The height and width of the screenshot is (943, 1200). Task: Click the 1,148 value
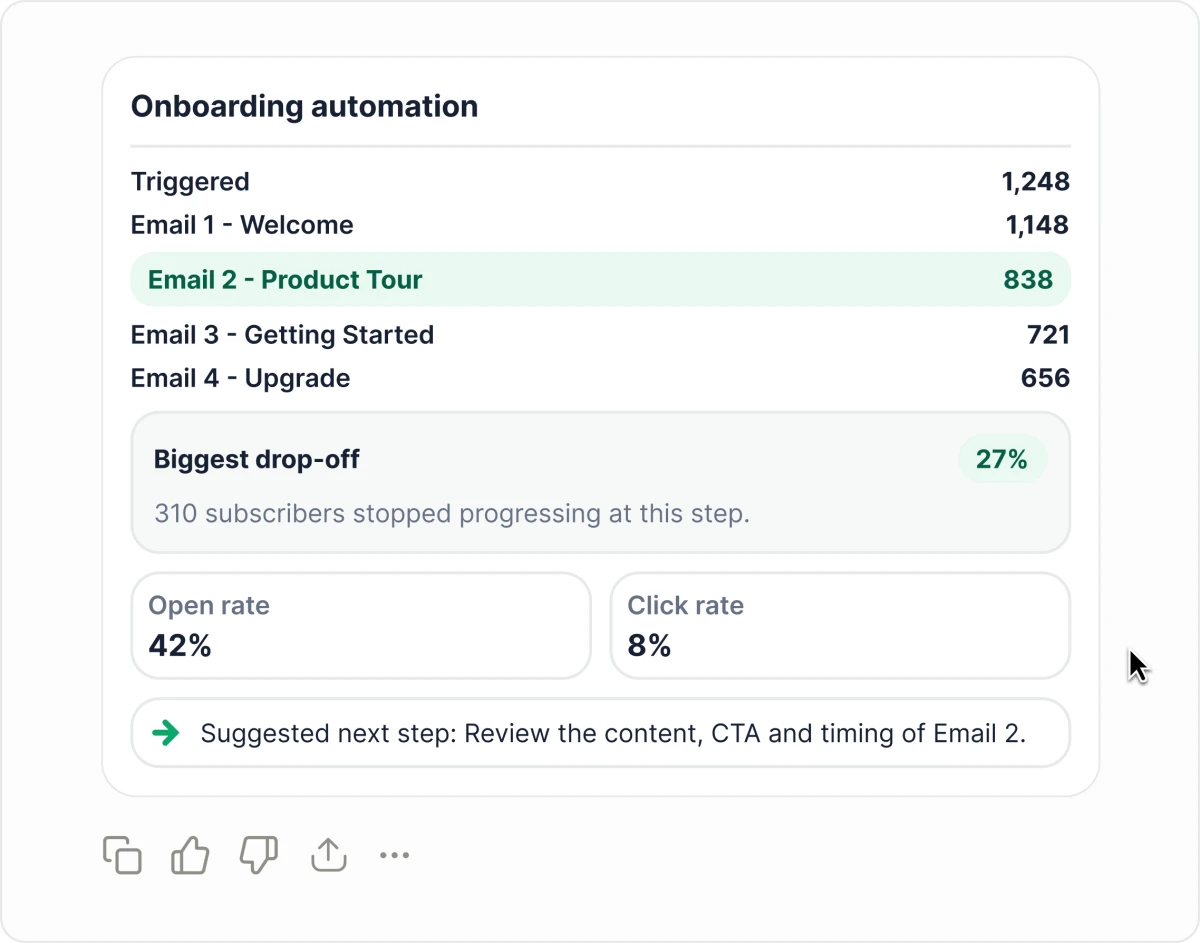1037,225
